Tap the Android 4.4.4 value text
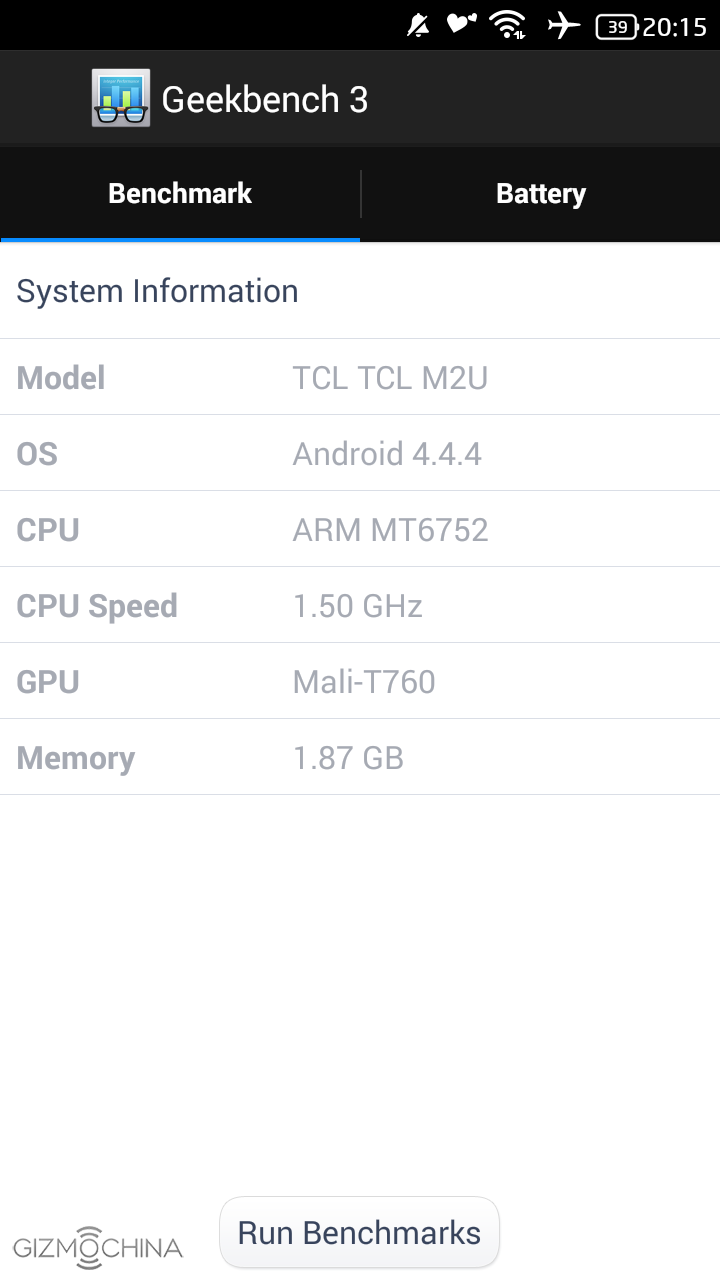The height and width of the screenshot is (1280, 720). tap(387, 454)
